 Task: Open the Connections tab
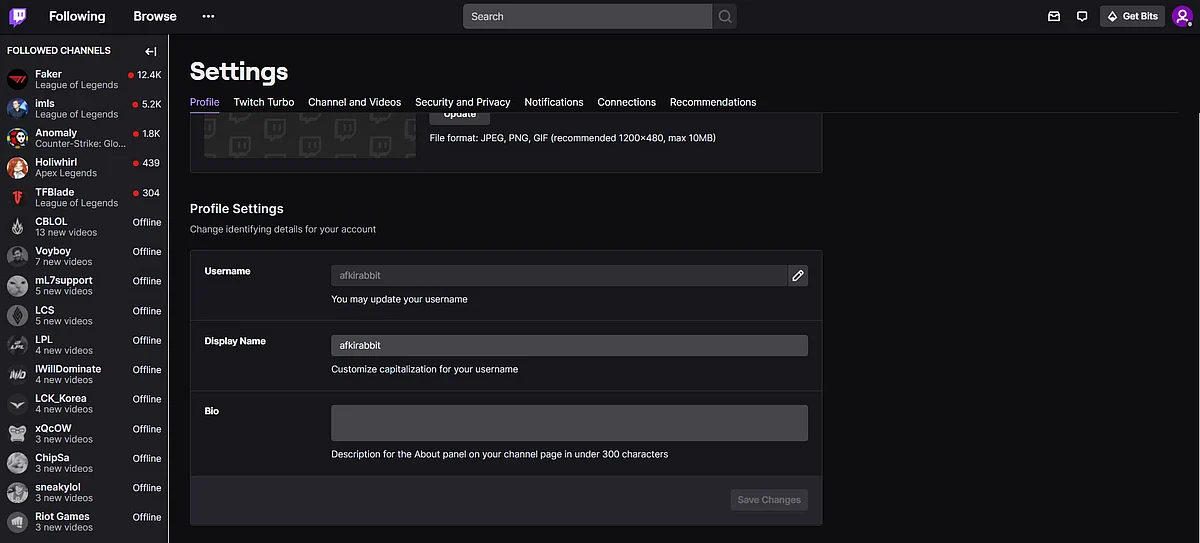[x=627, y=102]
